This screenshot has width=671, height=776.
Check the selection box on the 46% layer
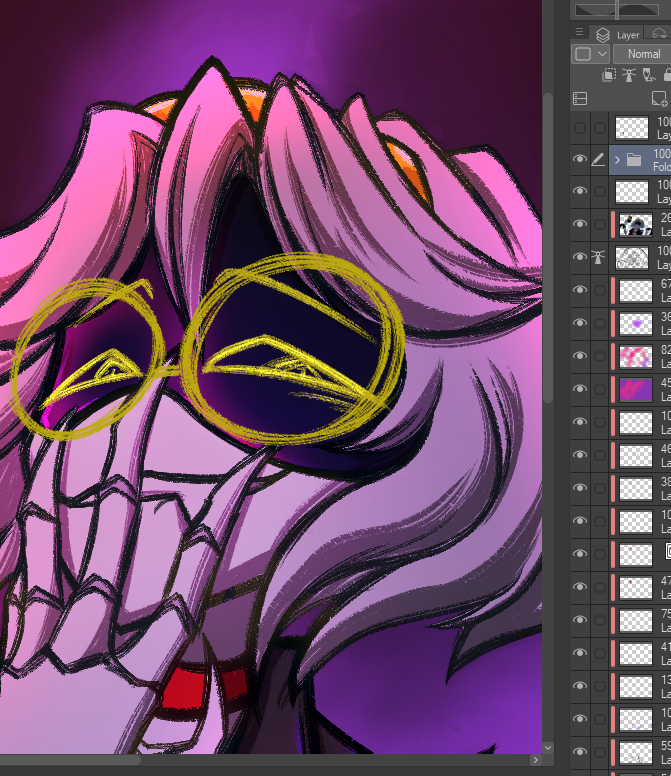[600, 455]
